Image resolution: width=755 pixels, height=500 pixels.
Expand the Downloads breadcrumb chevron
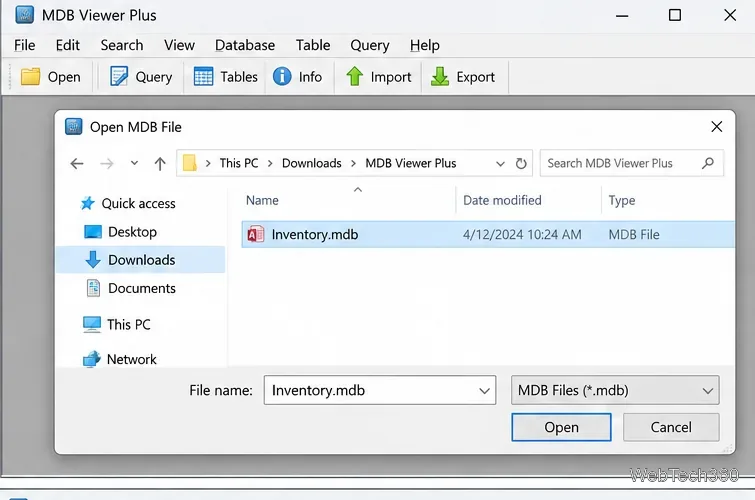pyautogui.click(x=353, y=163)
